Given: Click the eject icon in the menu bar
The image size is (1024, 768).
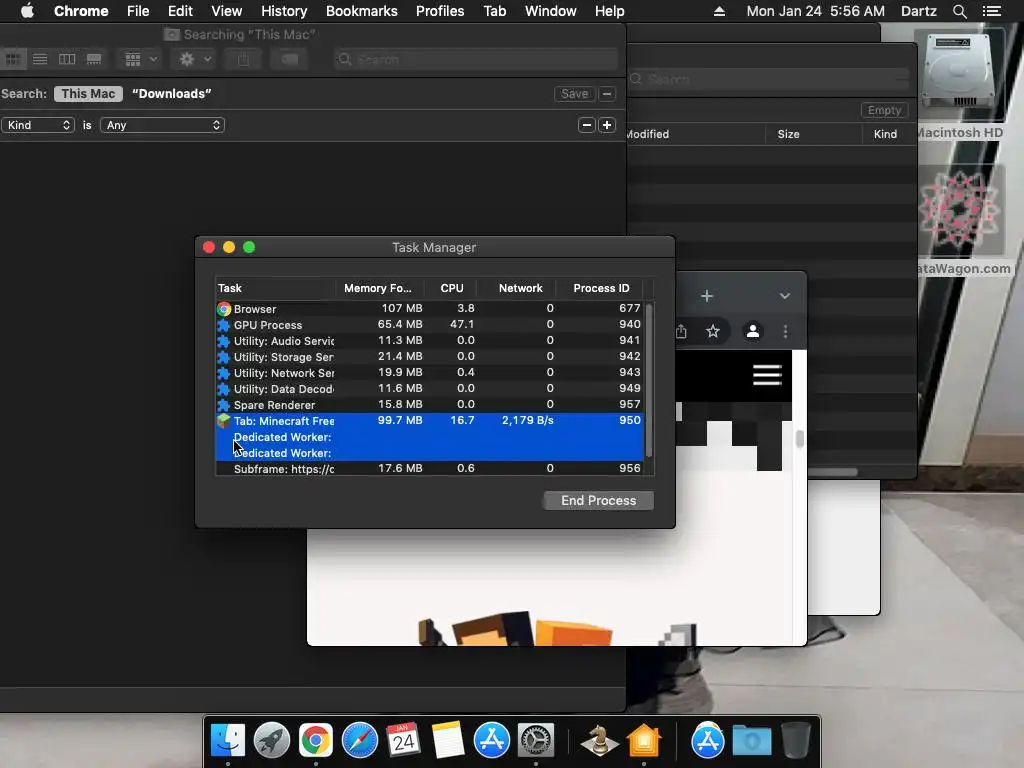Looking at the screenshot, I should point(719,11).
